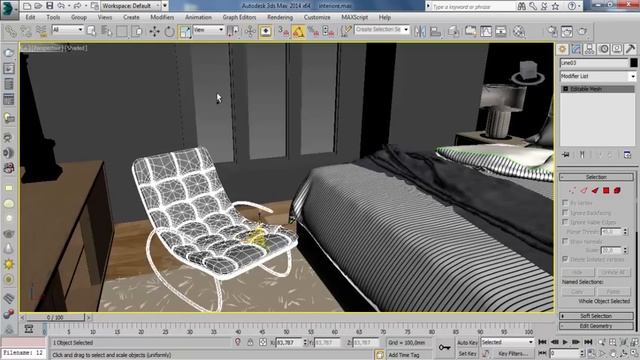Enable Ignore Visible Edges checkbox

coord(565,222)
